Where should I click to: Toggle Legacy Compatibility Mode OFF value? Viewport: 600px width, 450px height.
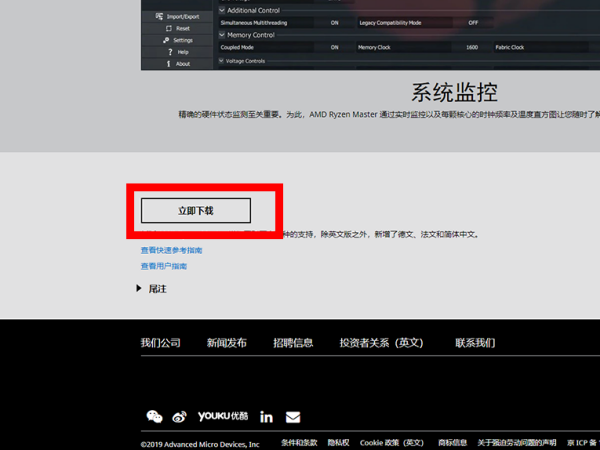472,21
